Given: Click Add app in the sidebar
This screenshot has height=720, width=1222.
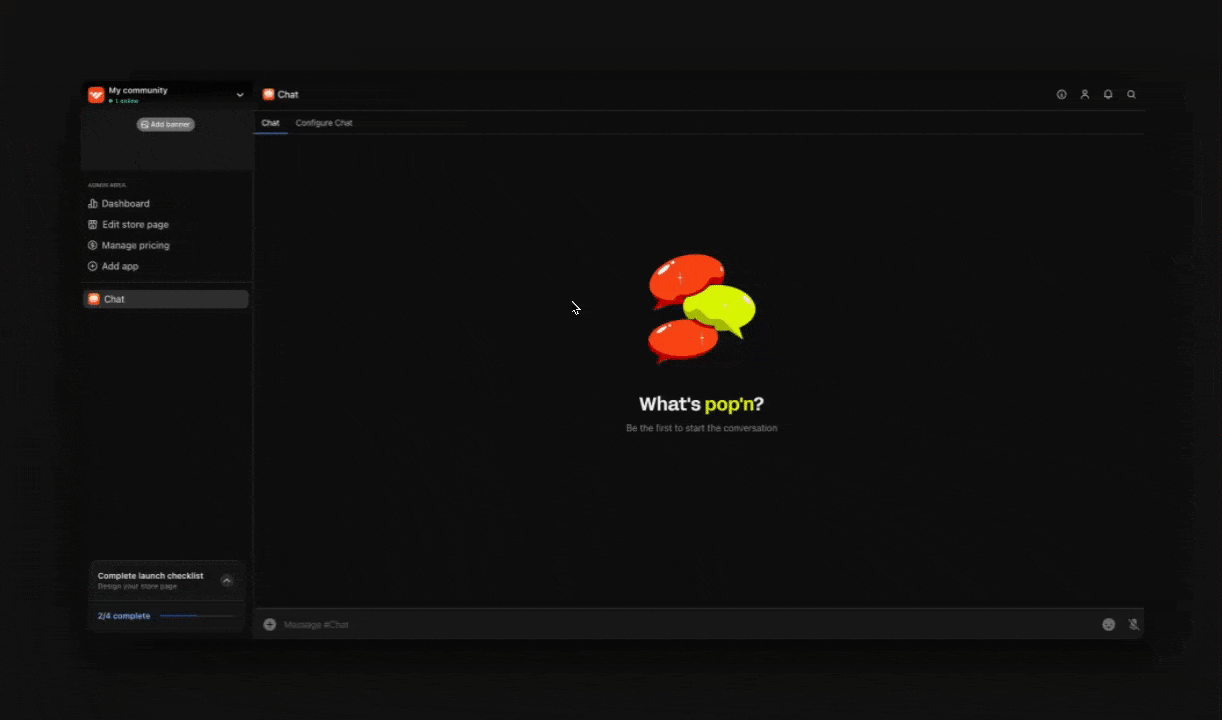Looking at the screenshot, I should (113, 266).
